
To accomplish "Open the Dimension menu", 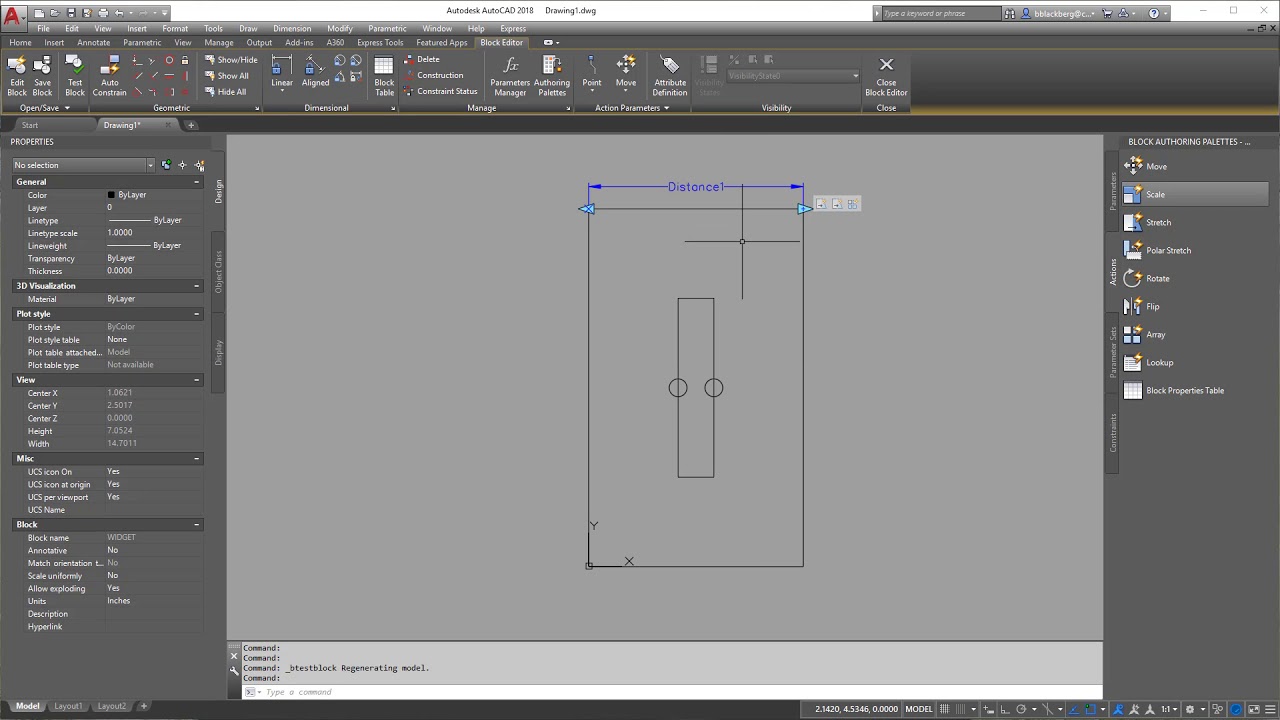I will point(292,28).
